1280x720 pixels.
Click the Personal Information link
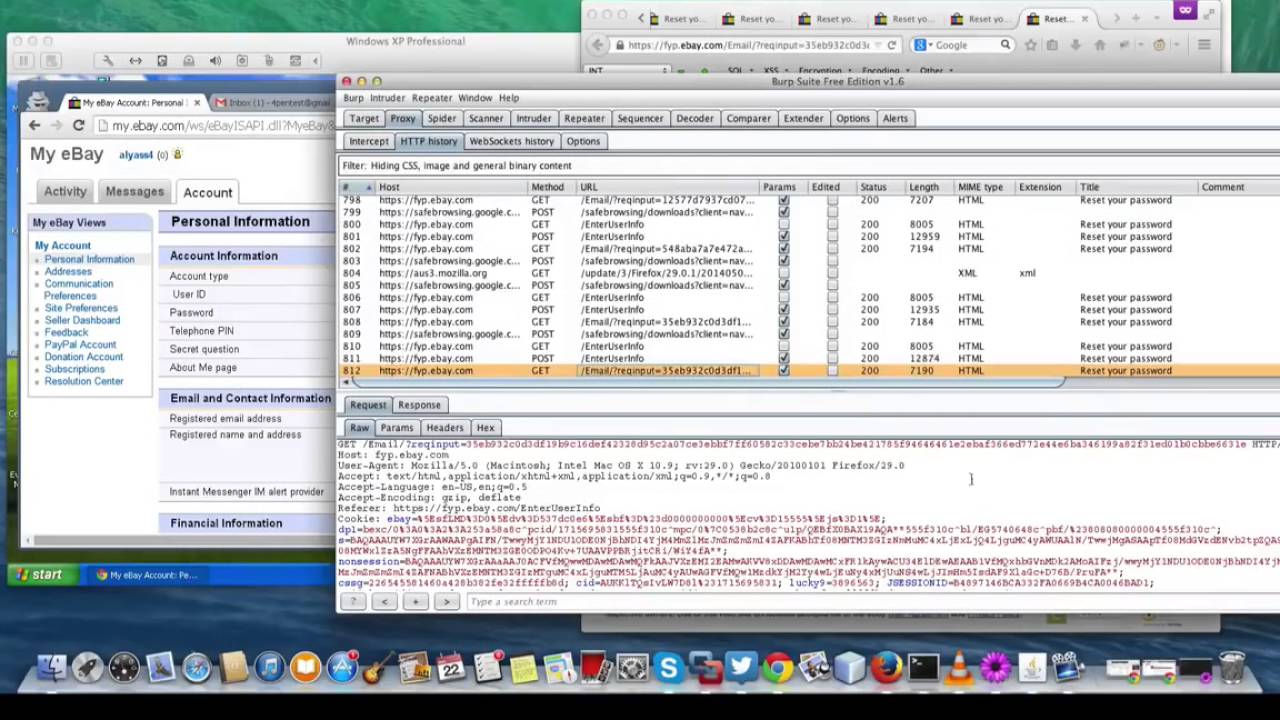(89, 259)
